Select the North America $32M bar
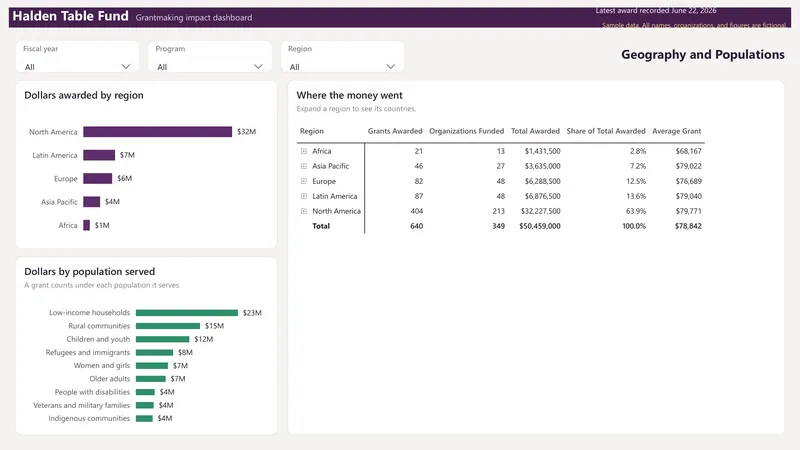 click(x=158, y=132)
